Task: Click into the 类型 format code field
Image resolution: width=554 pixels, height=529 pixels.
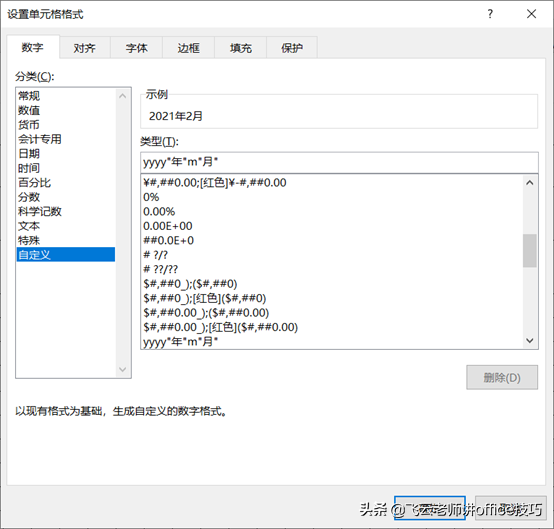Action: [x=339, y=163]
